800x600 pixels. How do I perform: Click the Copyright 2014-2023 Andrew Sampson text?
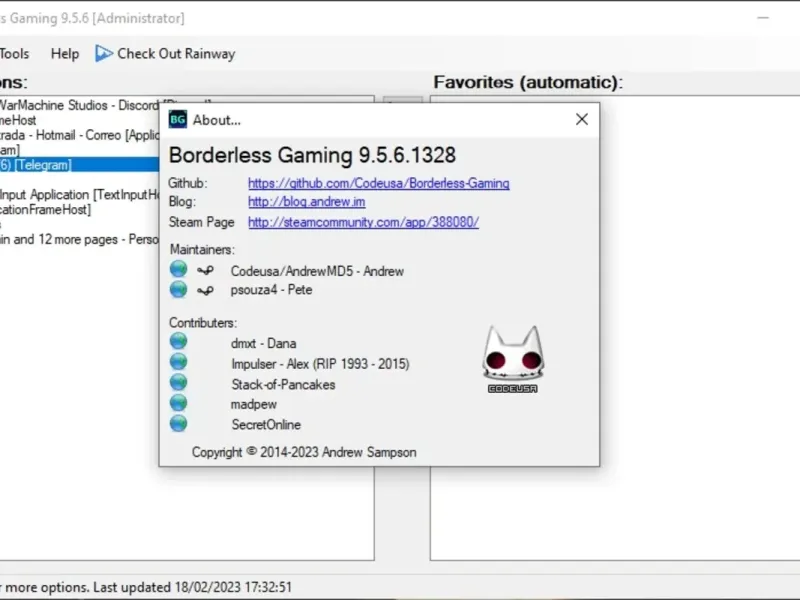(x=304, y=452)
